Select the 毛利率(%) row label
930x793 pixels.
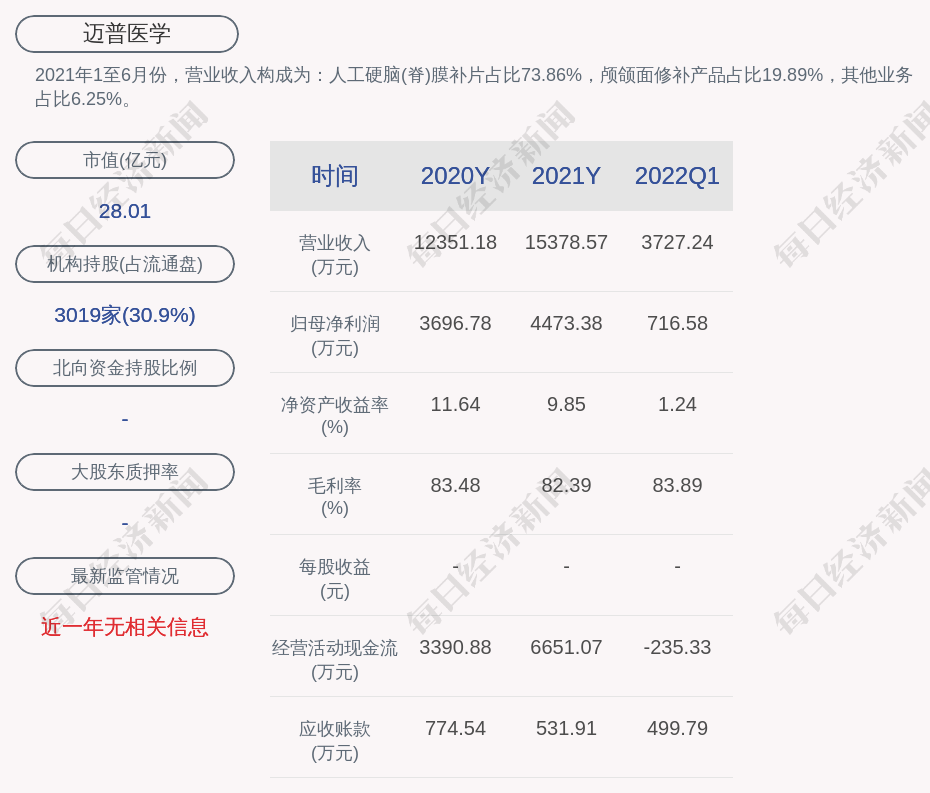334,497
